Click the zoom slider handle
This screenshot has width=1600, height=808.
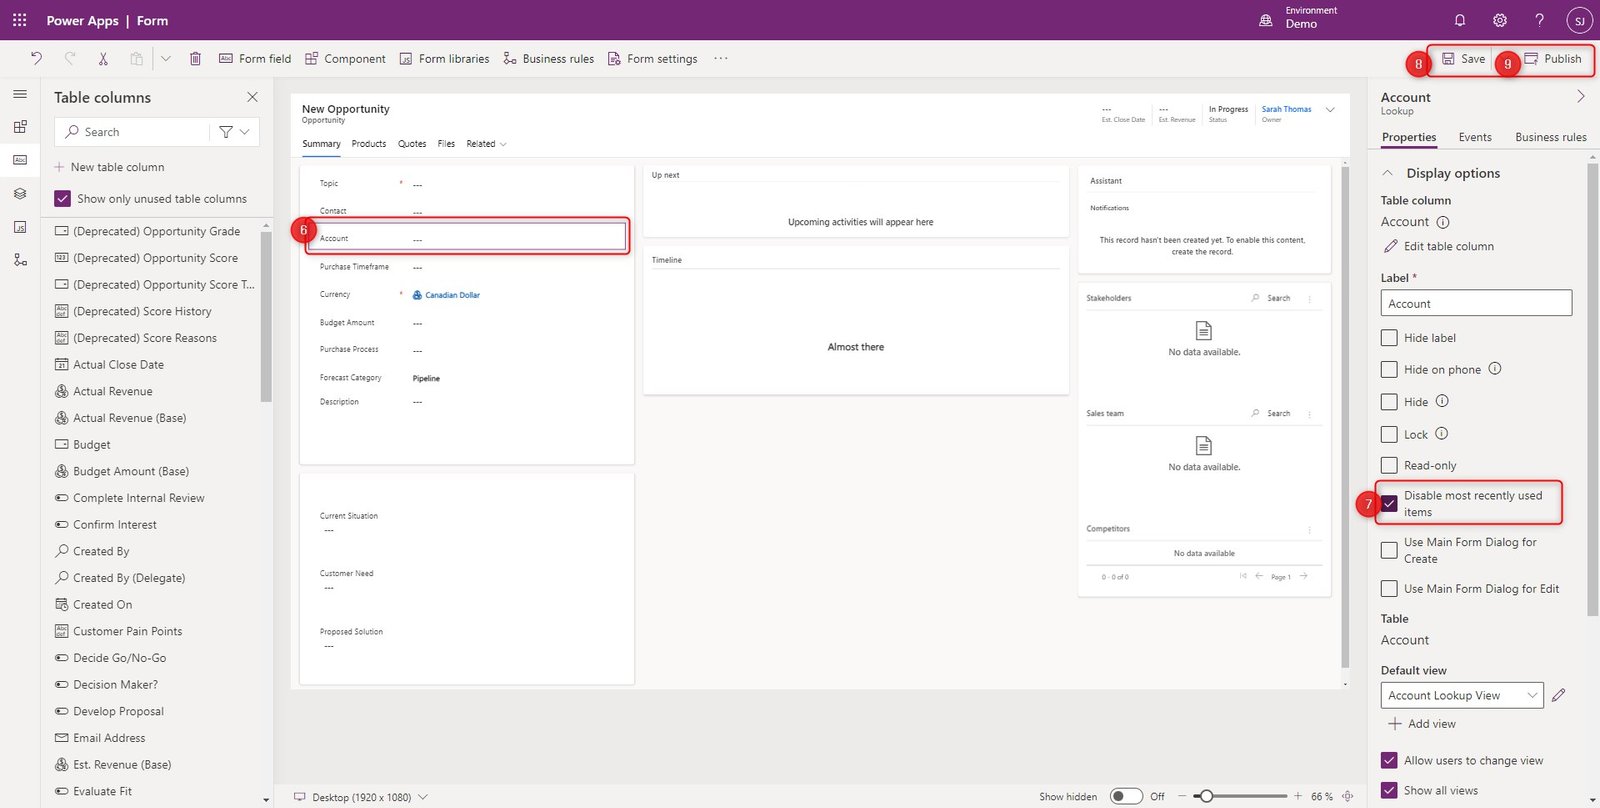[1206, 797]
